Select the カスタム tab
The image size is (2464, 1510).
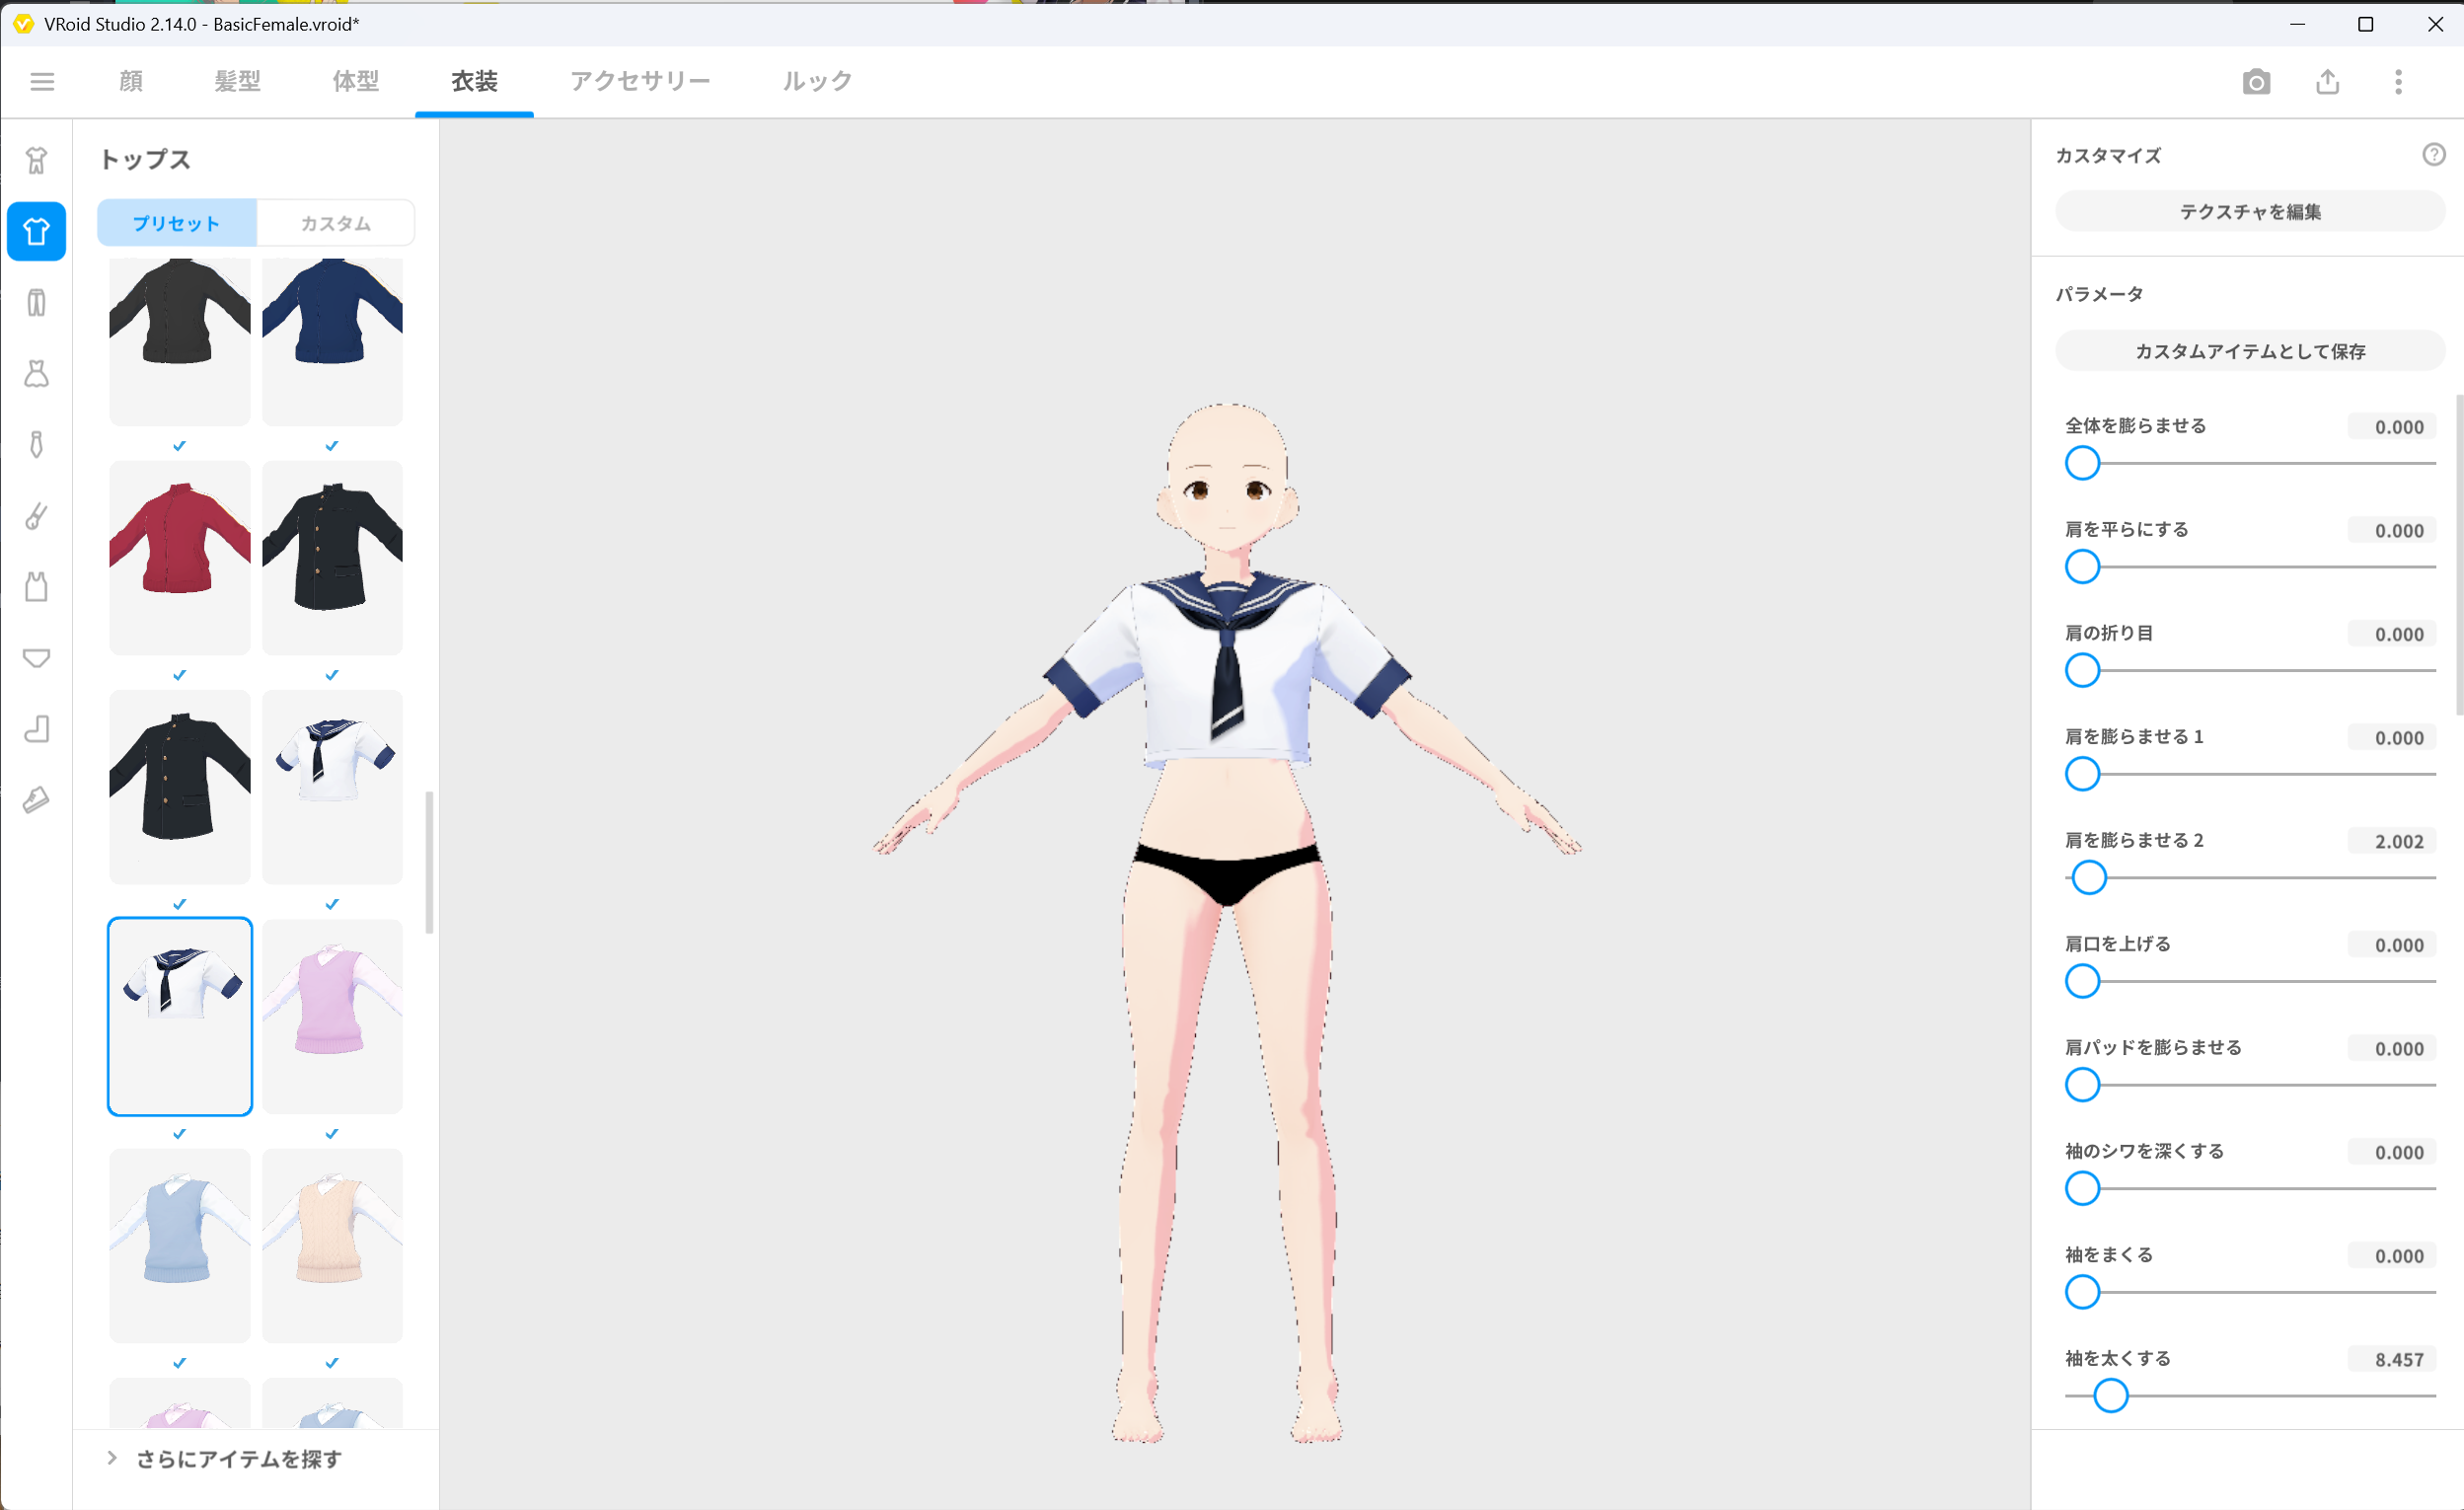click(x=336, y=222)
